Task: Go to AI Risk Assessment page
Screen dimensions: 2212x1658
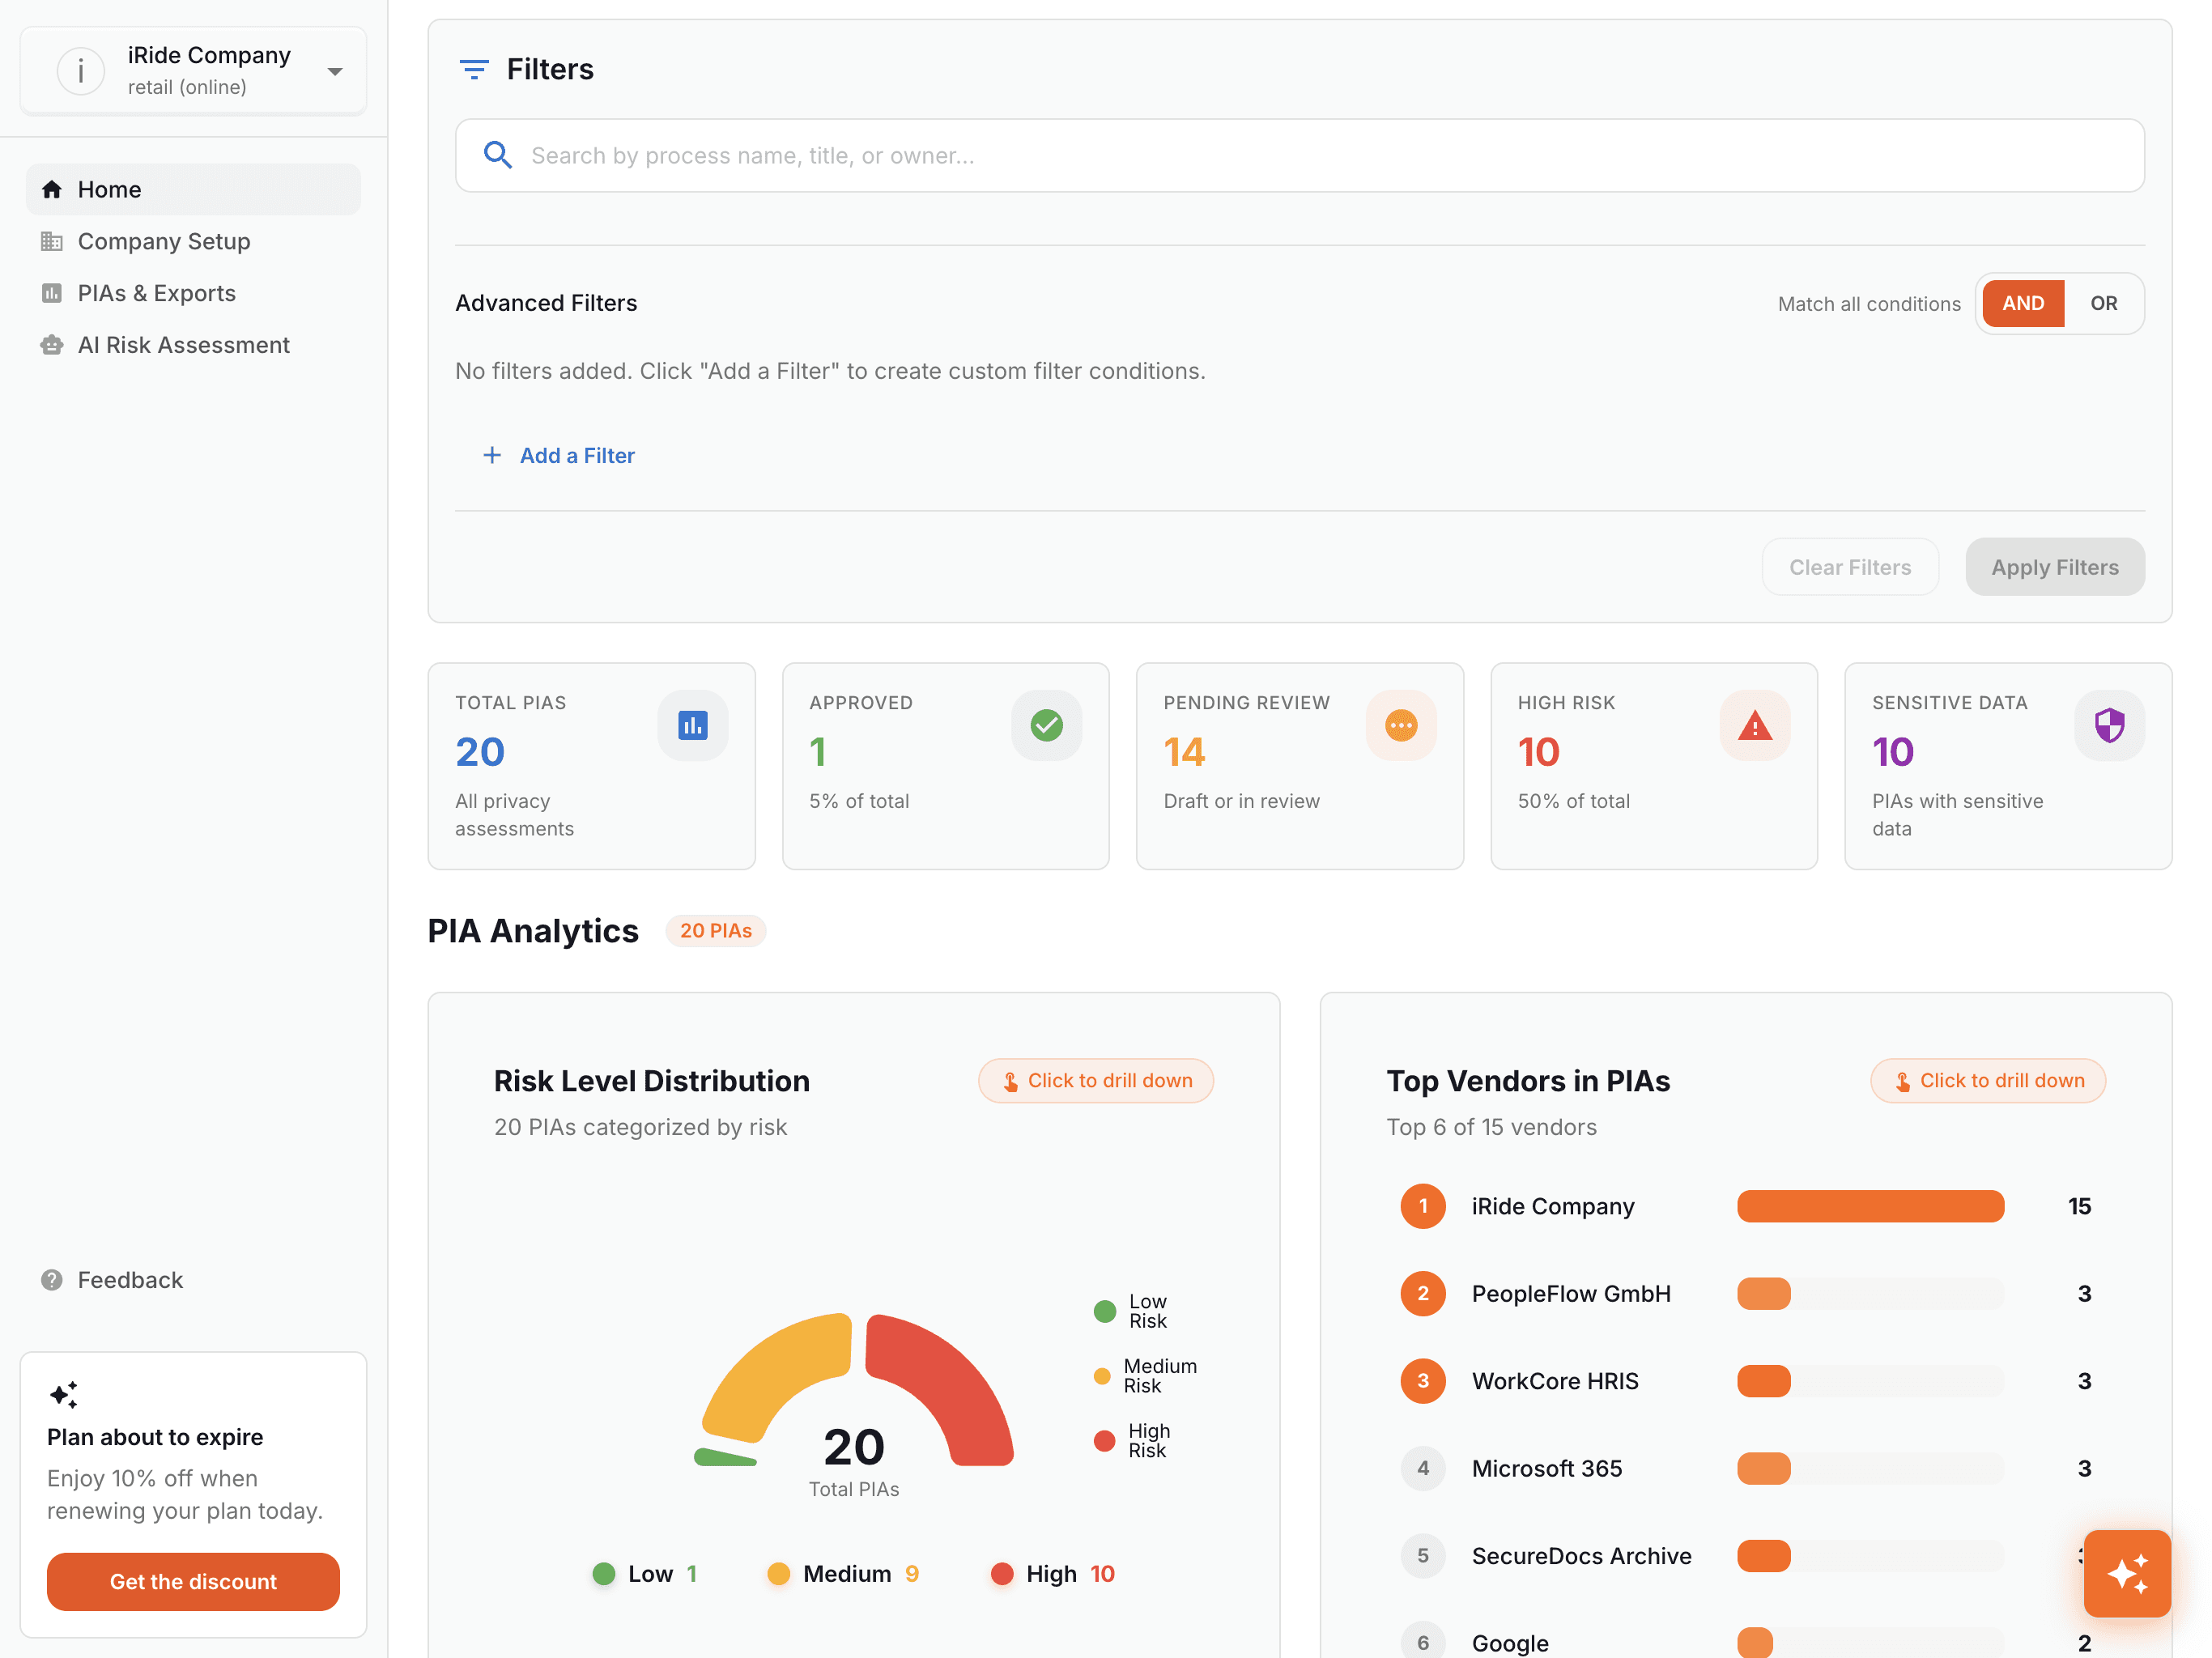Action: click(183, 345)
